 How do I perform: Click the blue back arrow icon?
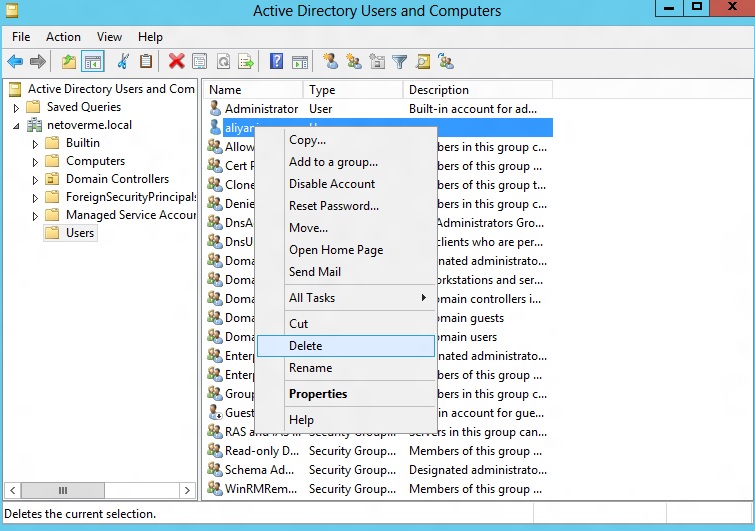(15, 62)
